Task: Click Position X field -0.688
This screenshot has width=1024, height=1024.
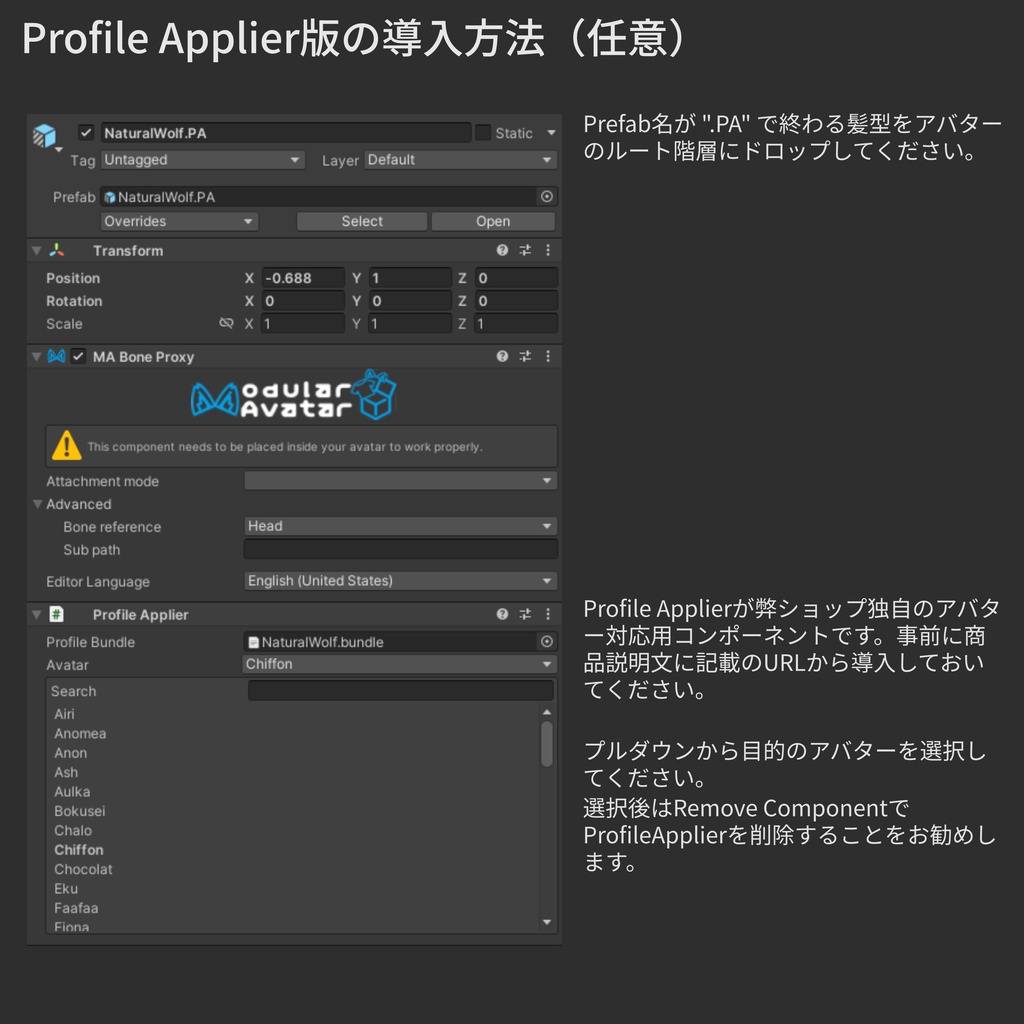Action: pos(303,278)
